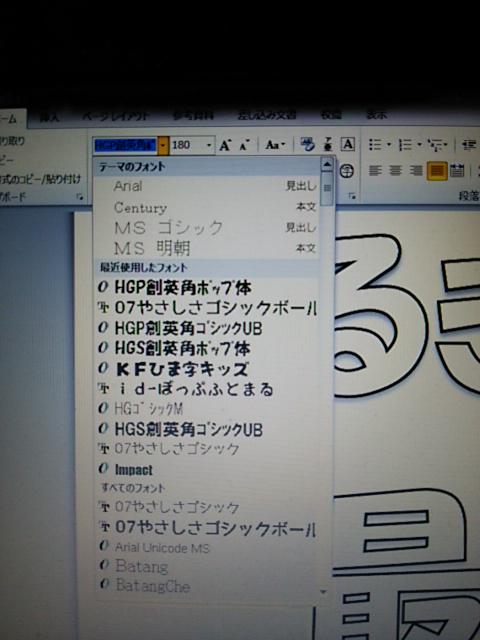The width and height of the screenshot is (480, 640).
Task: Expand the numbering style dropdown arrow
Action: pyautogui.click(x=419, y=144)
